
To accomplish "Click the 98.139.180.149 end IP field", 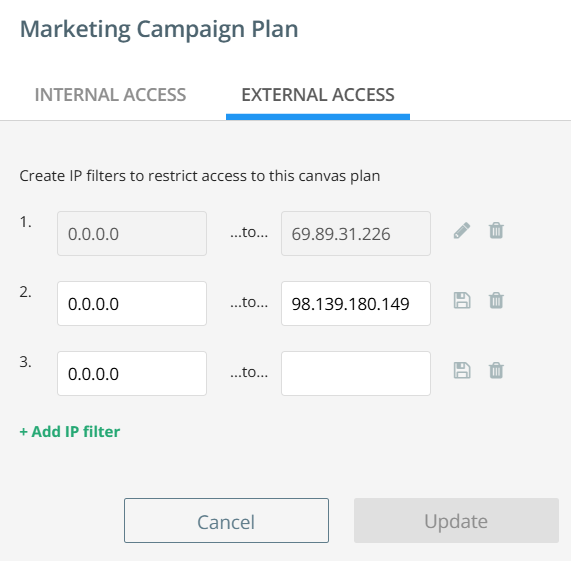I will pyautogui.click(x=356, y=304).
